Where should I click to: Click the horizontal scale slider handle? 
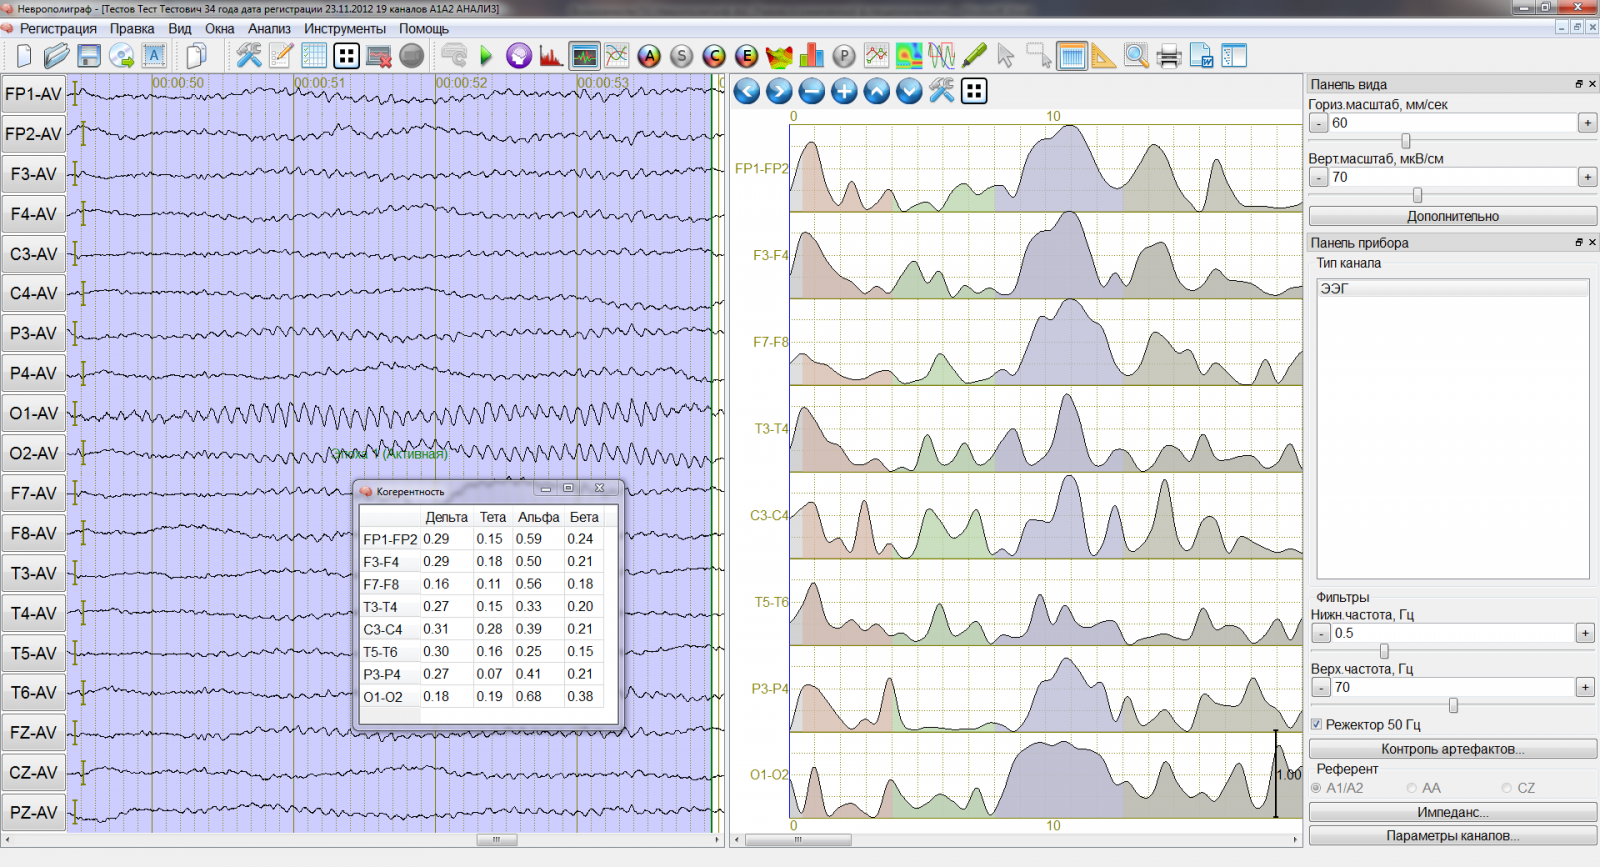pos(1406,141)
